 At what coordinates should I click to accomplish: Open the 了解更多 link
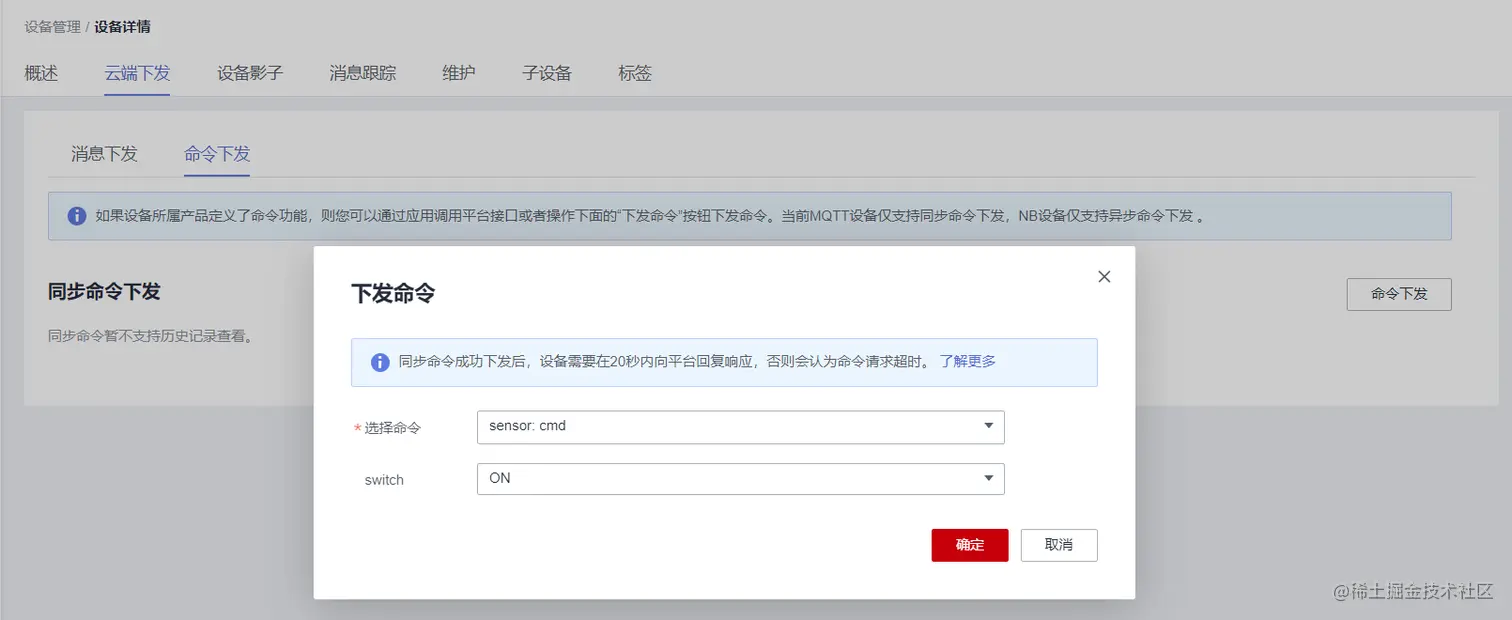(967, 361)
